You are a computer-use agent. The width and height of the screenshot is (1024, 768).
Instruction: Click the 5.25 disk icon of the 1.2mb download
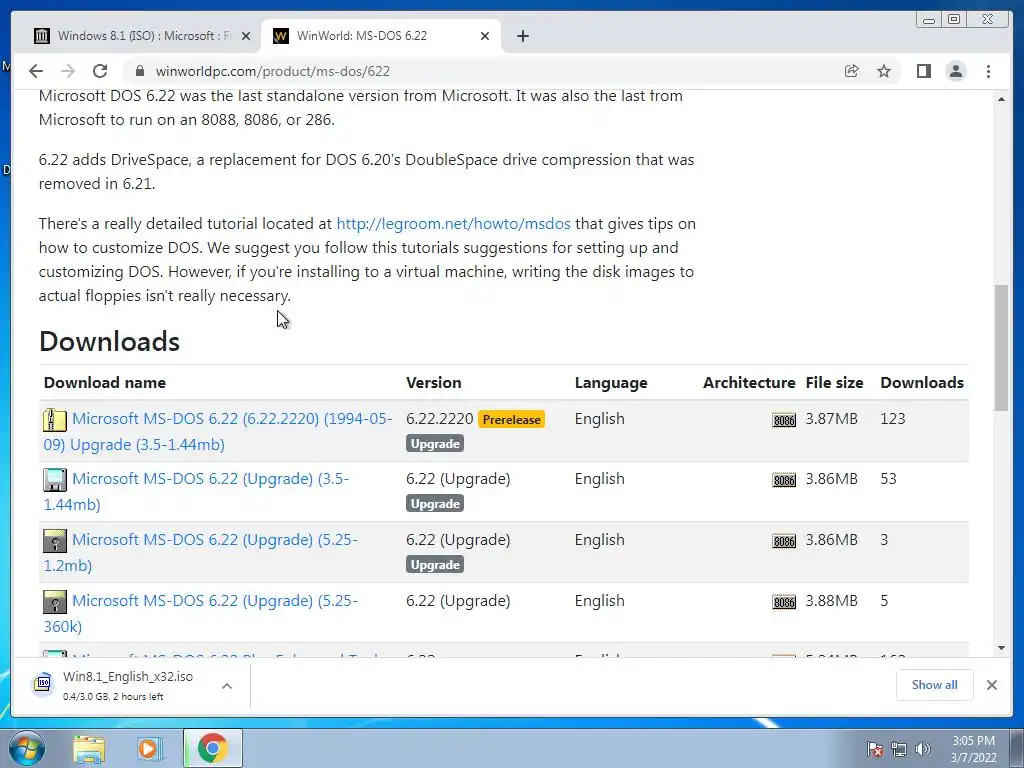pyautogui.click(x=55, y=541)
